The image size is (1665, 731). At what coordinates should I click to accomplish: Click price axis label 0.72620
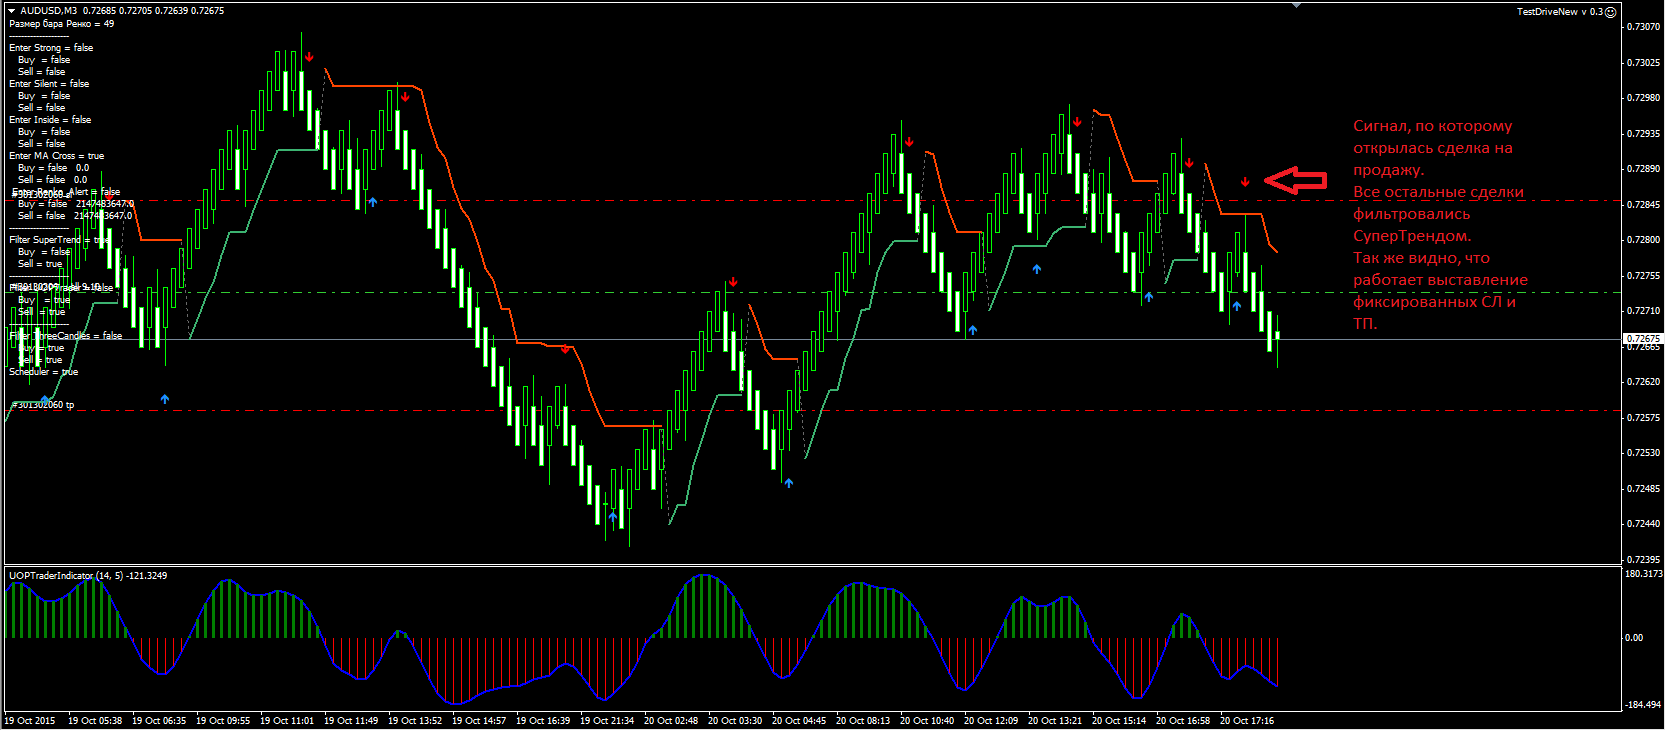click(1643, 382)
